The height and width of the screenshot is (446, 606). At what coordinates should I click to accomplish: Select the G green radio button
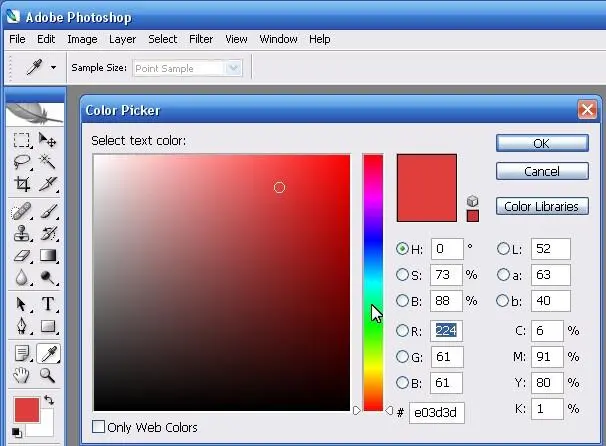[x=402, y=356]
